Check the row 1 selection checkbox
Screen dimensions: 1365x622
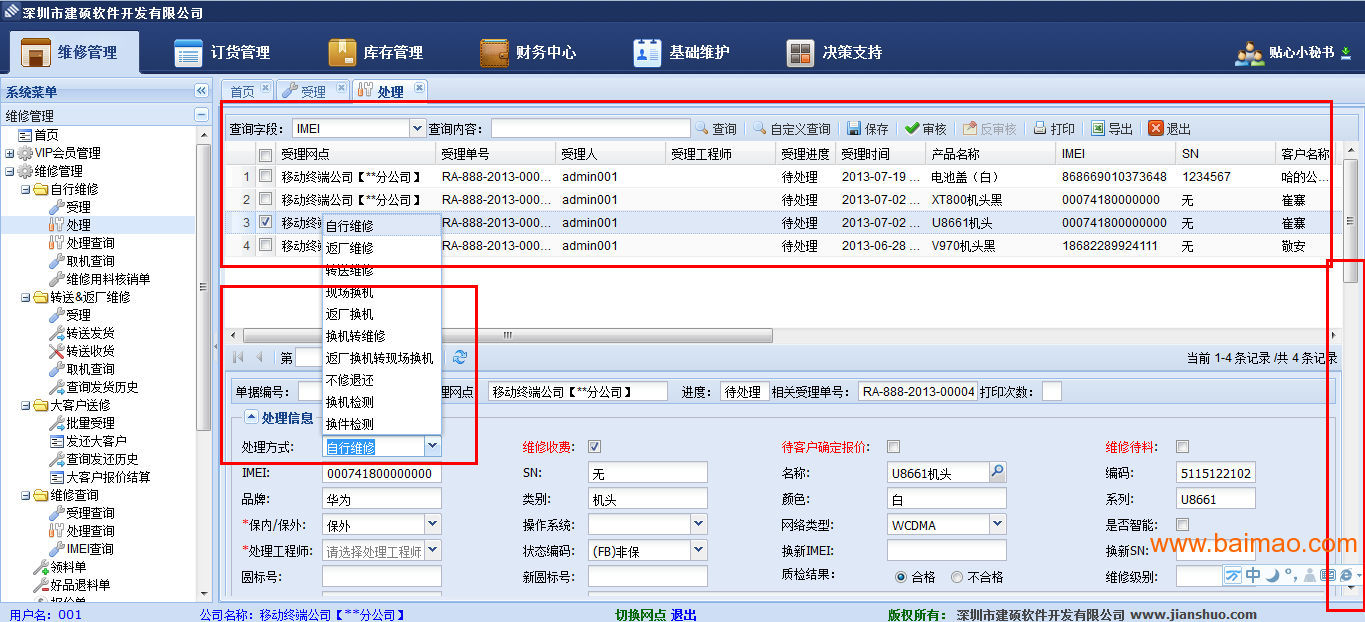click(x=265, y=176)
